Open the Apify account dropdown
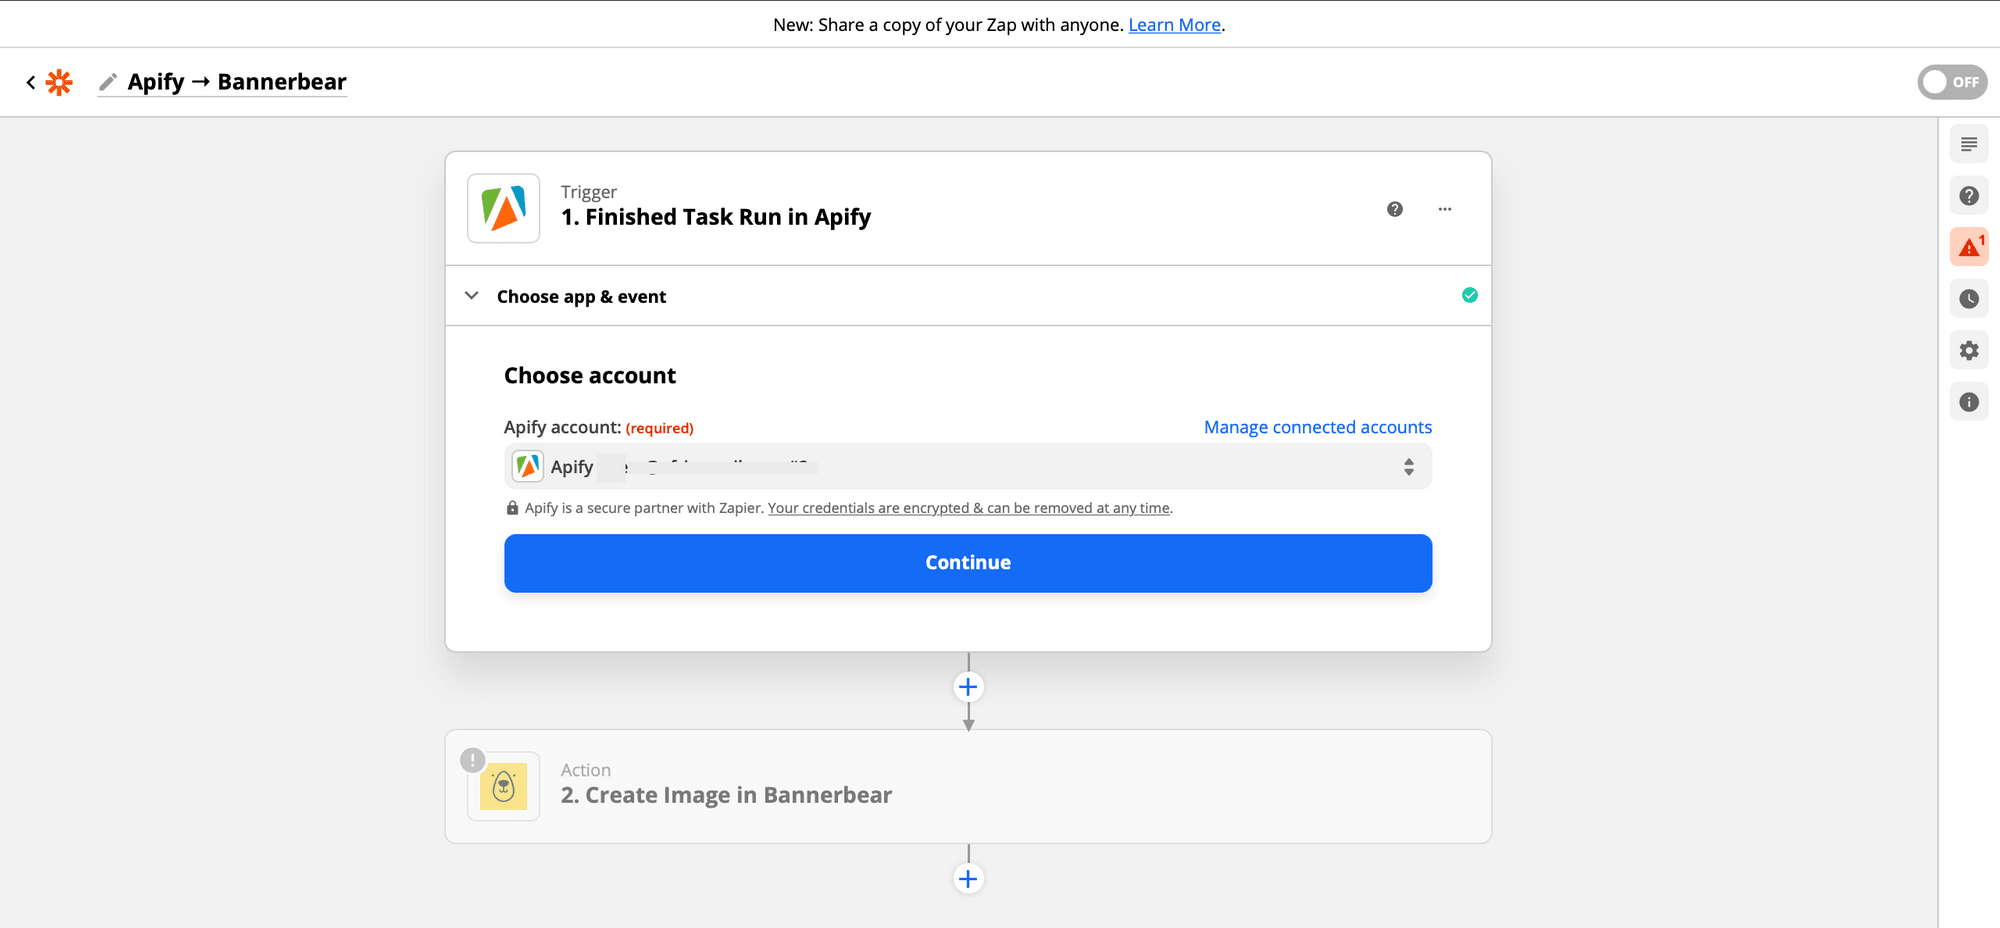The height and width of the screenshot is (928, 2000). [968, 467]
